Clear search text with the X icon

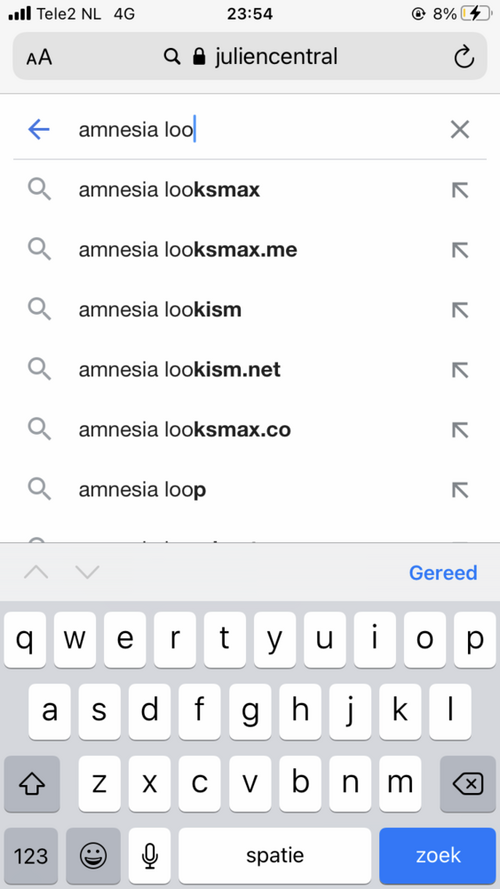460,130
